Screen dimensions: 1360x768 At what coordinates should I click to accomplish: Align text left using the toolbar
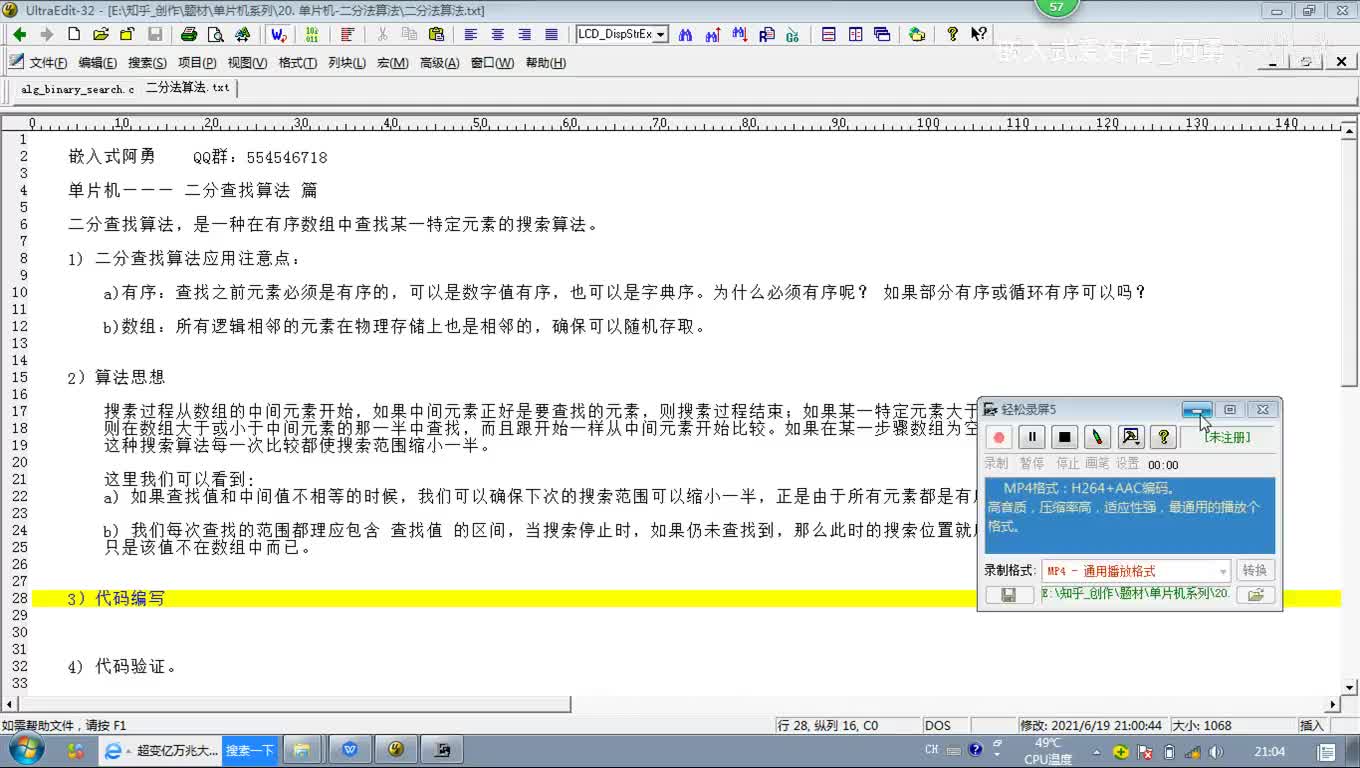(x=471, y=34)
